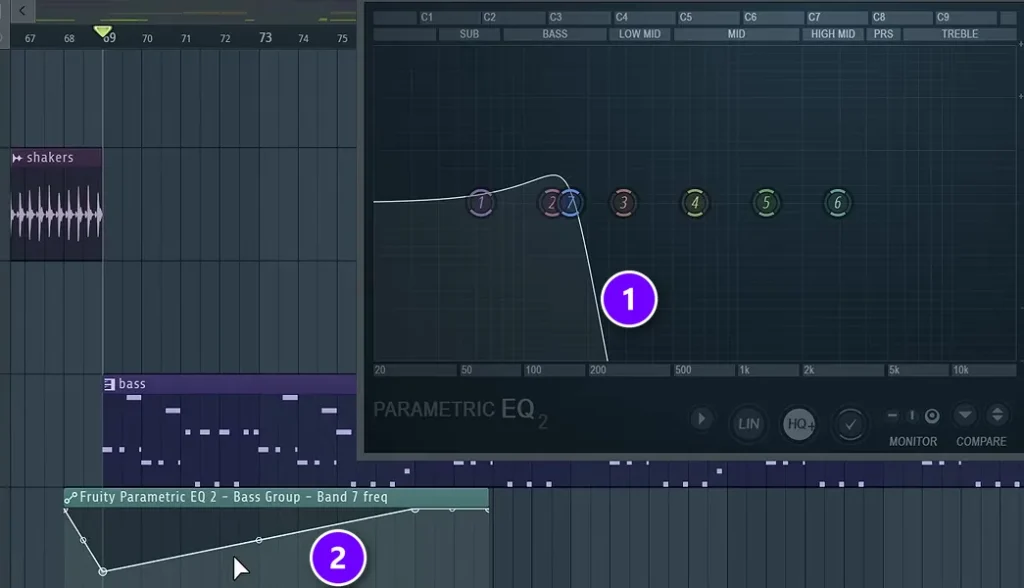
Task: Select EQ band 3 node
Action: click(624, 203)
